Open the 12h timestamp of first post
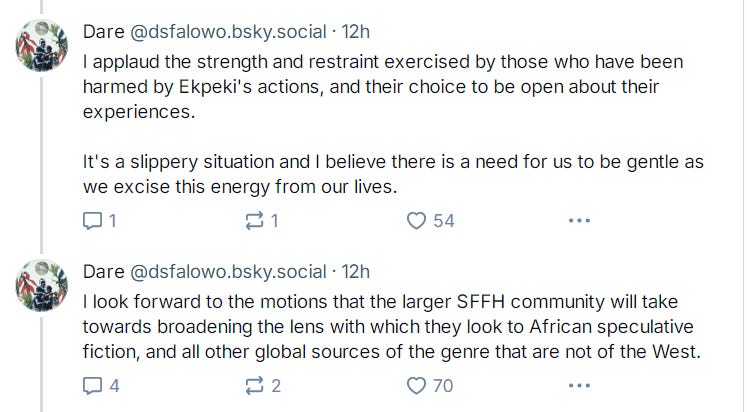 [x=355, y=33]
